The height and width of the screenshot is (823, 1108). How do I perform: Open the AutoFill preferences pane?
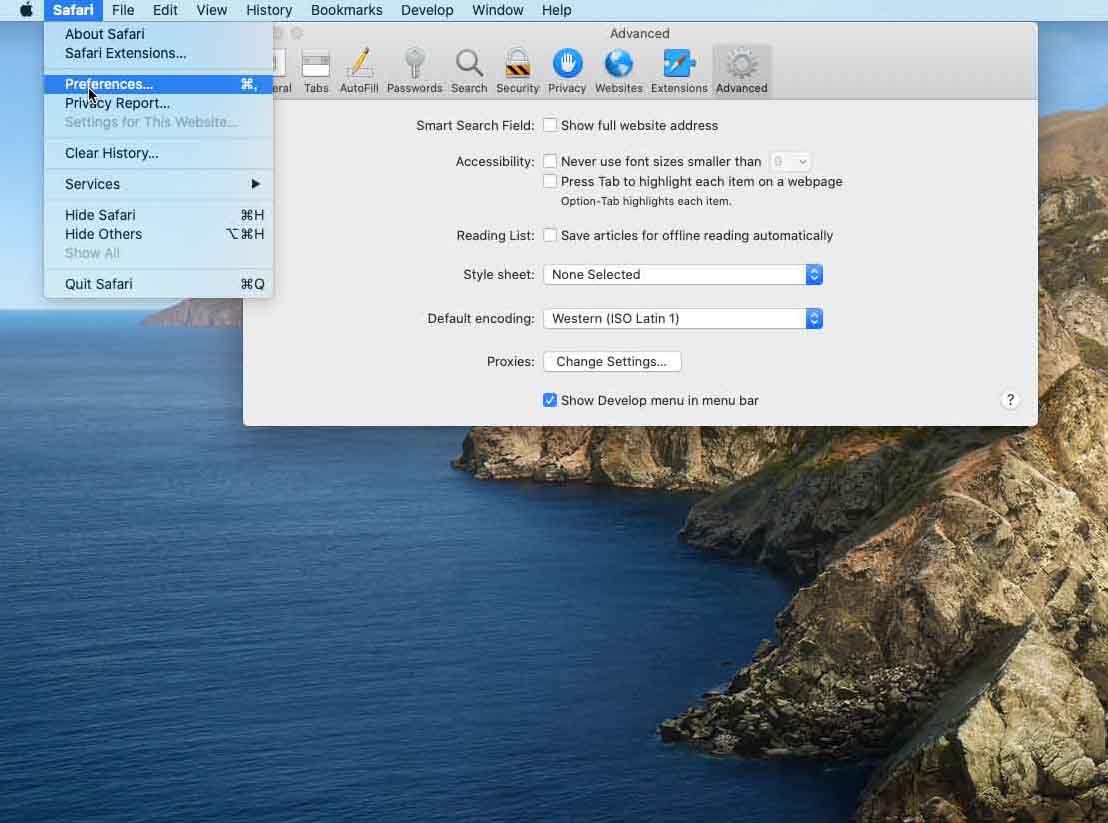coord(359,71)
